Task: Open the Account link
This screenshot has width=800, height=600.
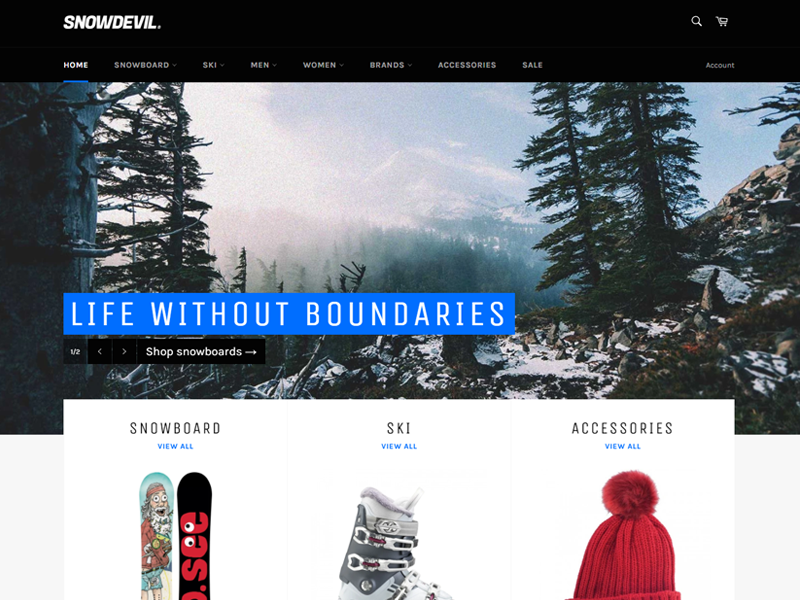Action: tap(720, 65)
